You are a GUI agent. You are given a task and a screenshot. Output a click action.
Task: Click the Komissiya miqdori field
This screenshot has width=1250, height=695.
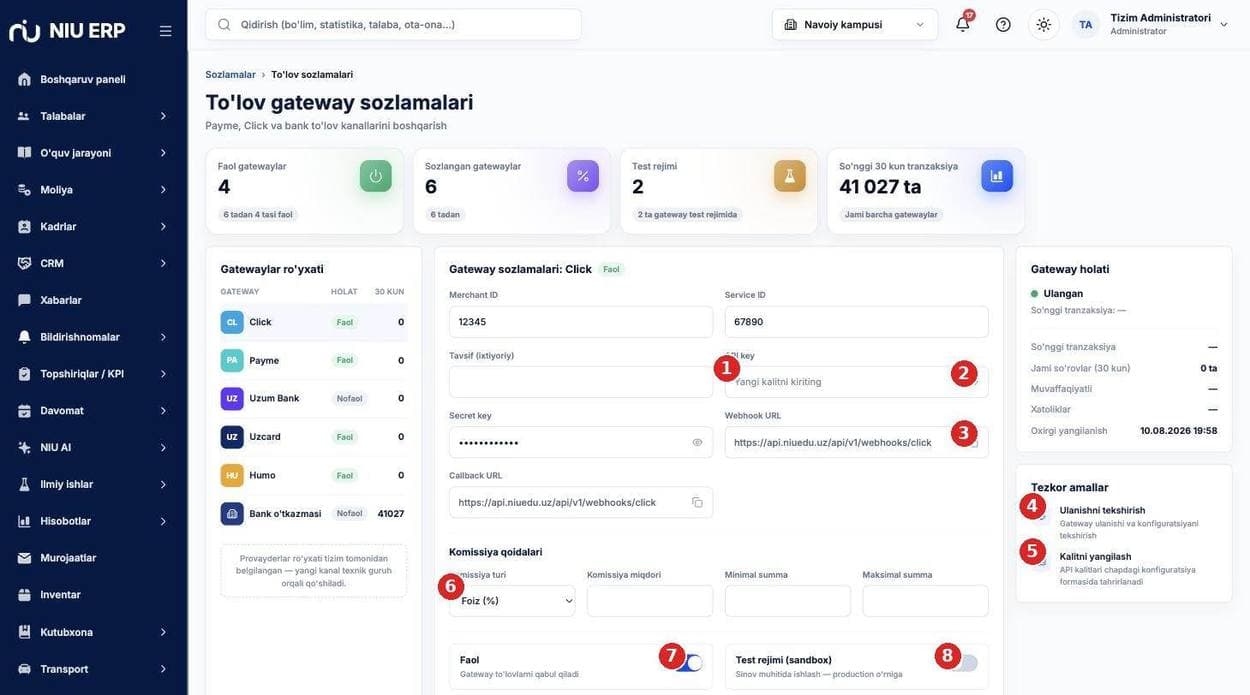[650, 601]
